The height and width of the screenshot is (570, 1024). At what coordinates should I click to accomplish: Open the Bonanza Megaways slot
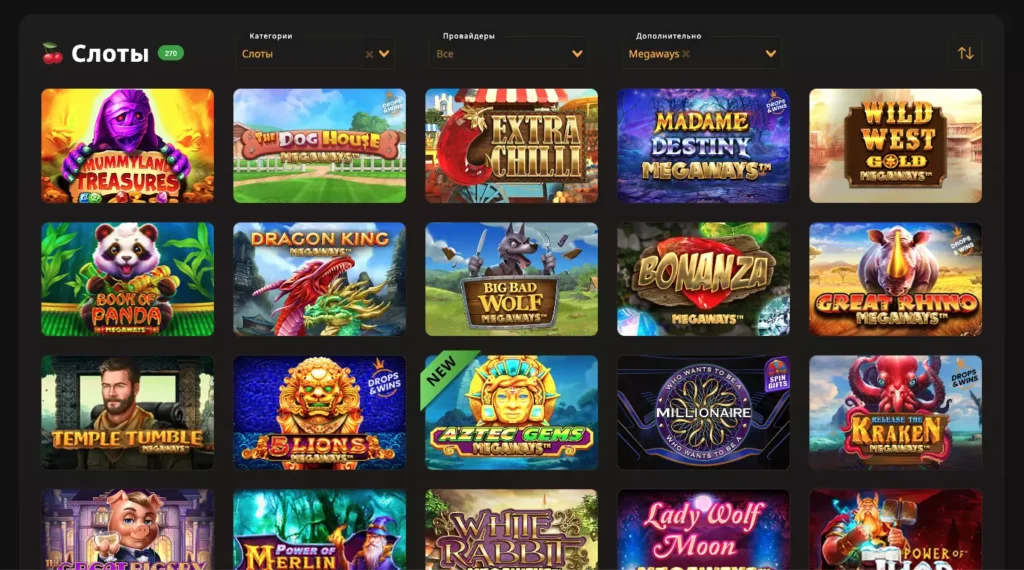coord(703,279)
